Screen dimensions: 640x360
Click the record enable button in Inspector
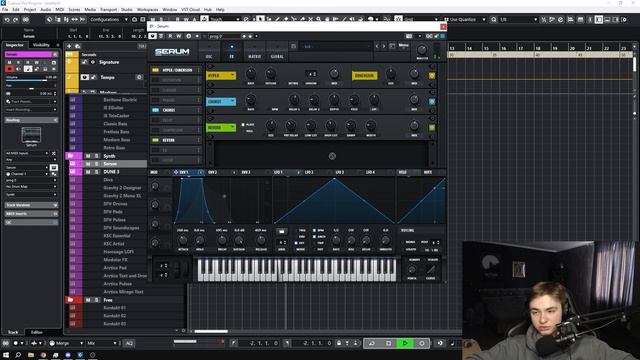(9, 69)
